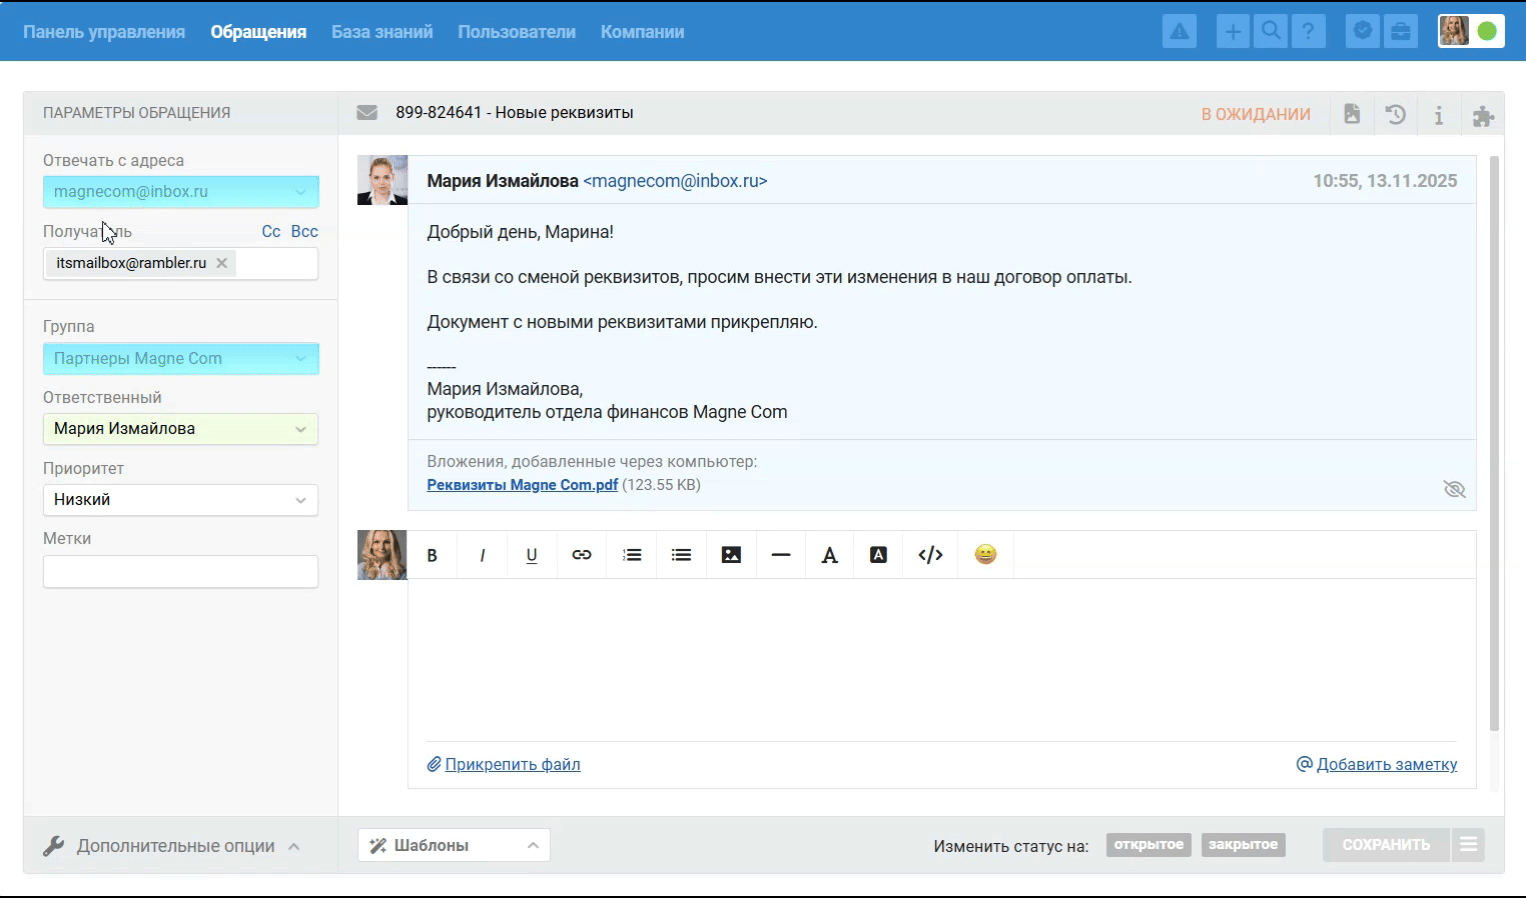Download the Реквизиты Magne Com.pdf attachment
The image size is (1526, 898).
522,485
